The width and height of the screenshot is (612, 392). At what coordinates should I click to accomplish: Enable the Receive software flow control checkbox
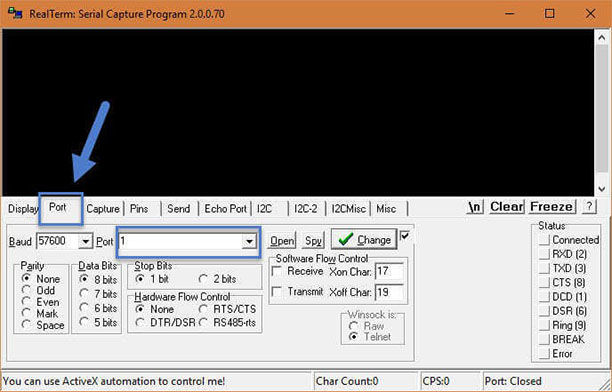(277, 271)
